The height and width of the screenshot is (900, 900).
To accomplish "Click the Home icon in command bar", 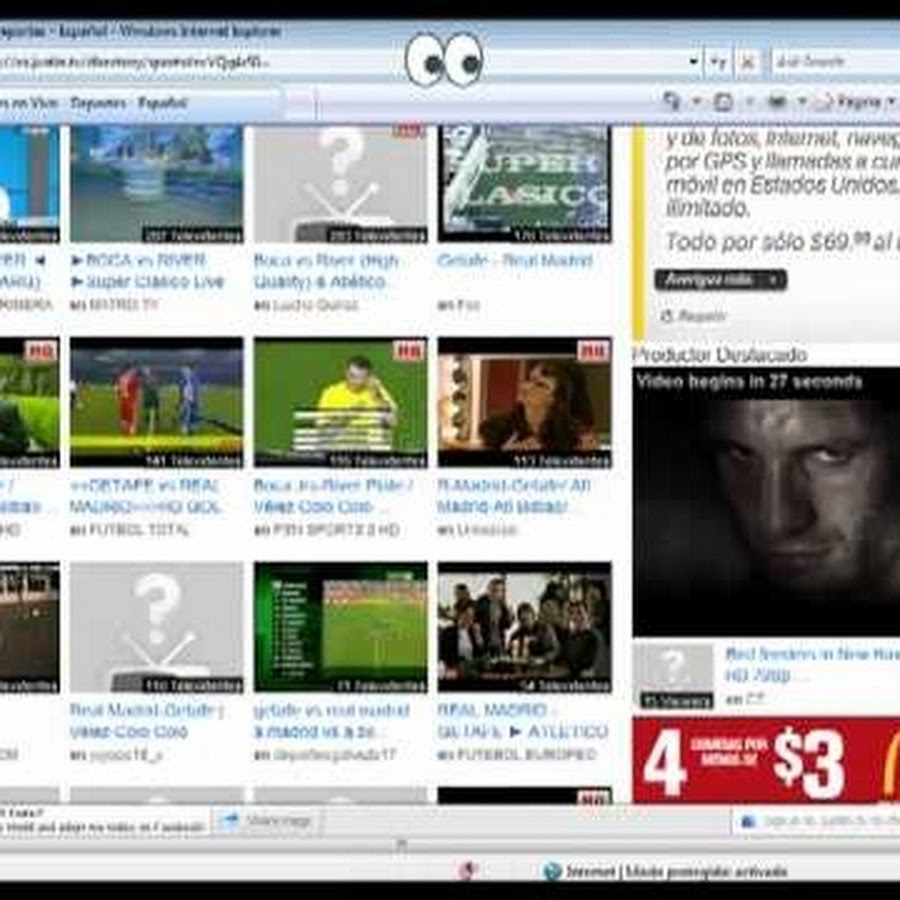I will (672, 101).
